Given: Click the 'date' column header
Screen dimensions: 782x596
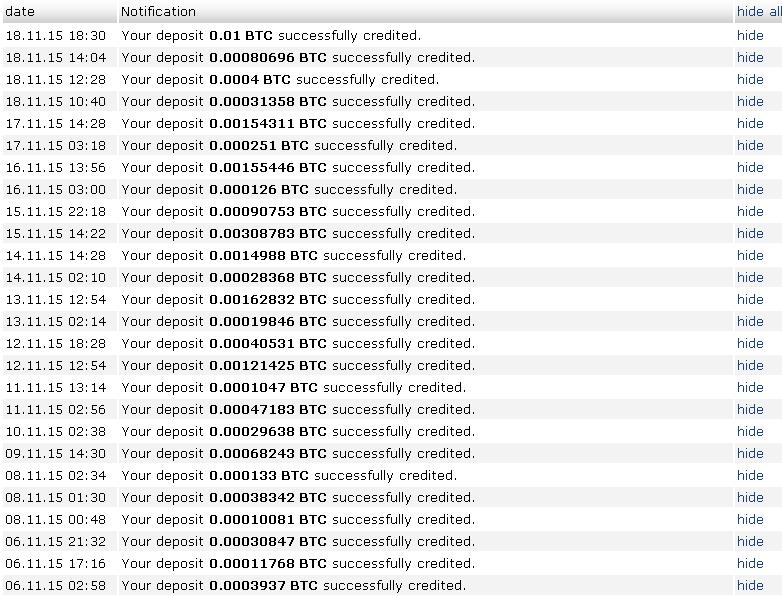Looking at the screenshot, I should coord(20,12).
